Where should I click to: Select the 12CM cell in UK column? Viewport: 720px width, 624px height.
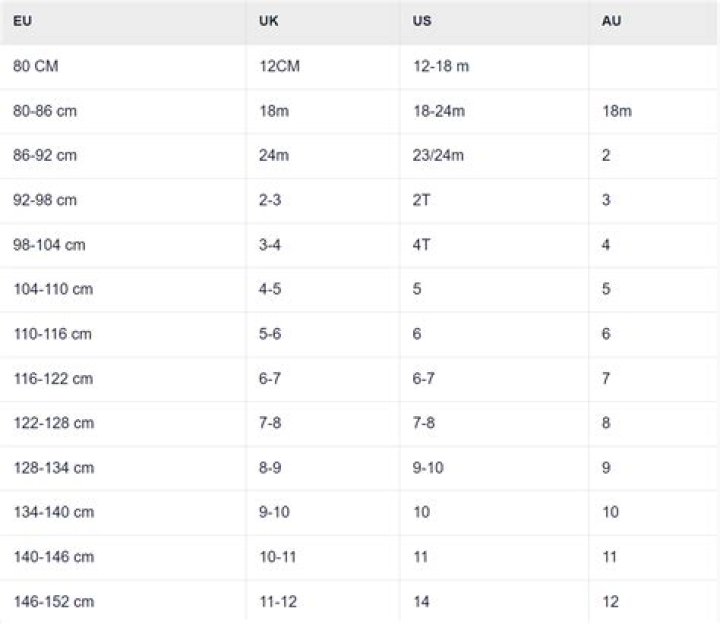click(279, 66)
